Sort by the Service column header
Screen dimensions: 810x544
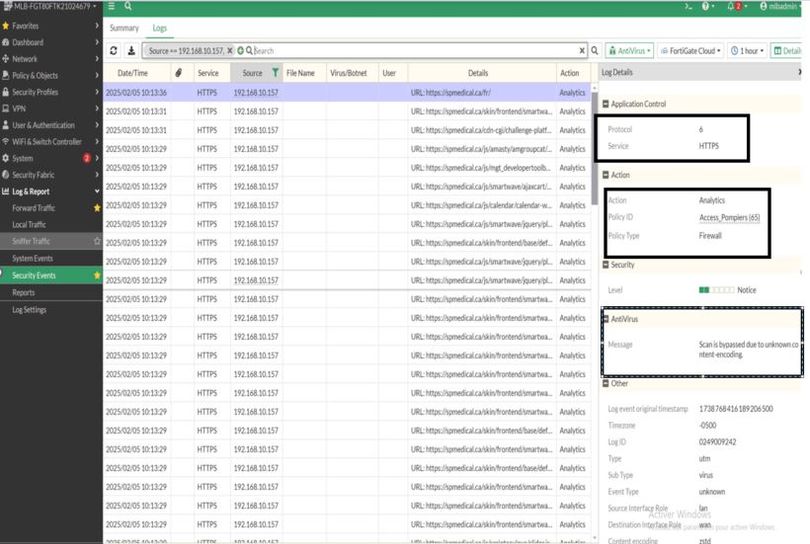(208, 73)
